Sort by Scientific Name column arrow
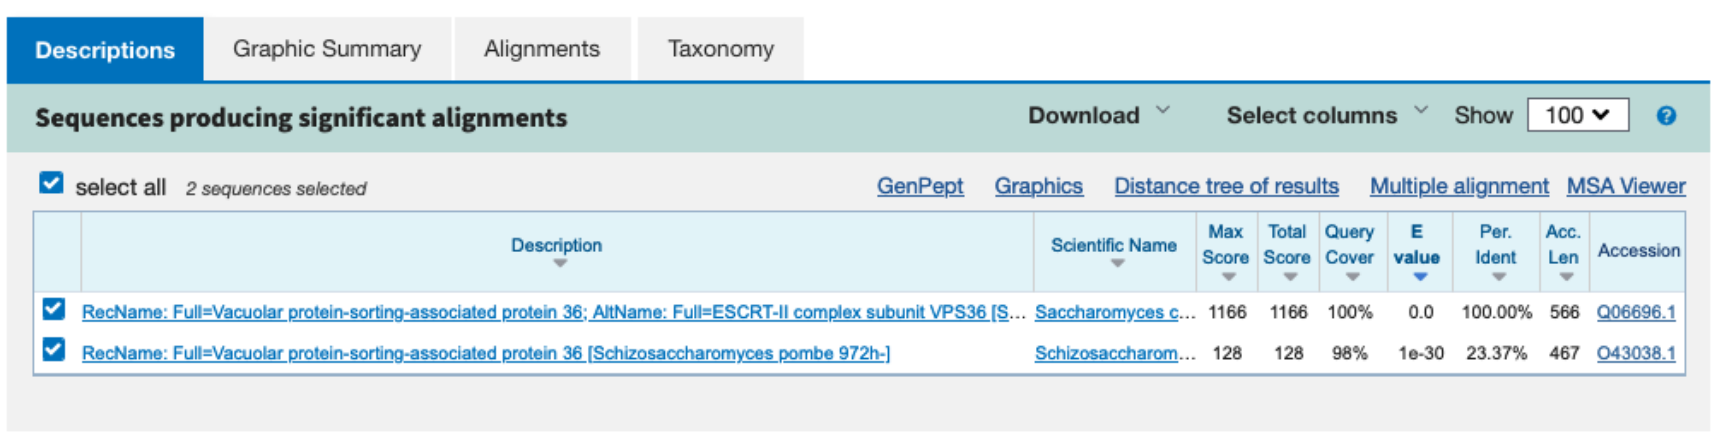The image size is (1729, 445). coord(1117,264)
